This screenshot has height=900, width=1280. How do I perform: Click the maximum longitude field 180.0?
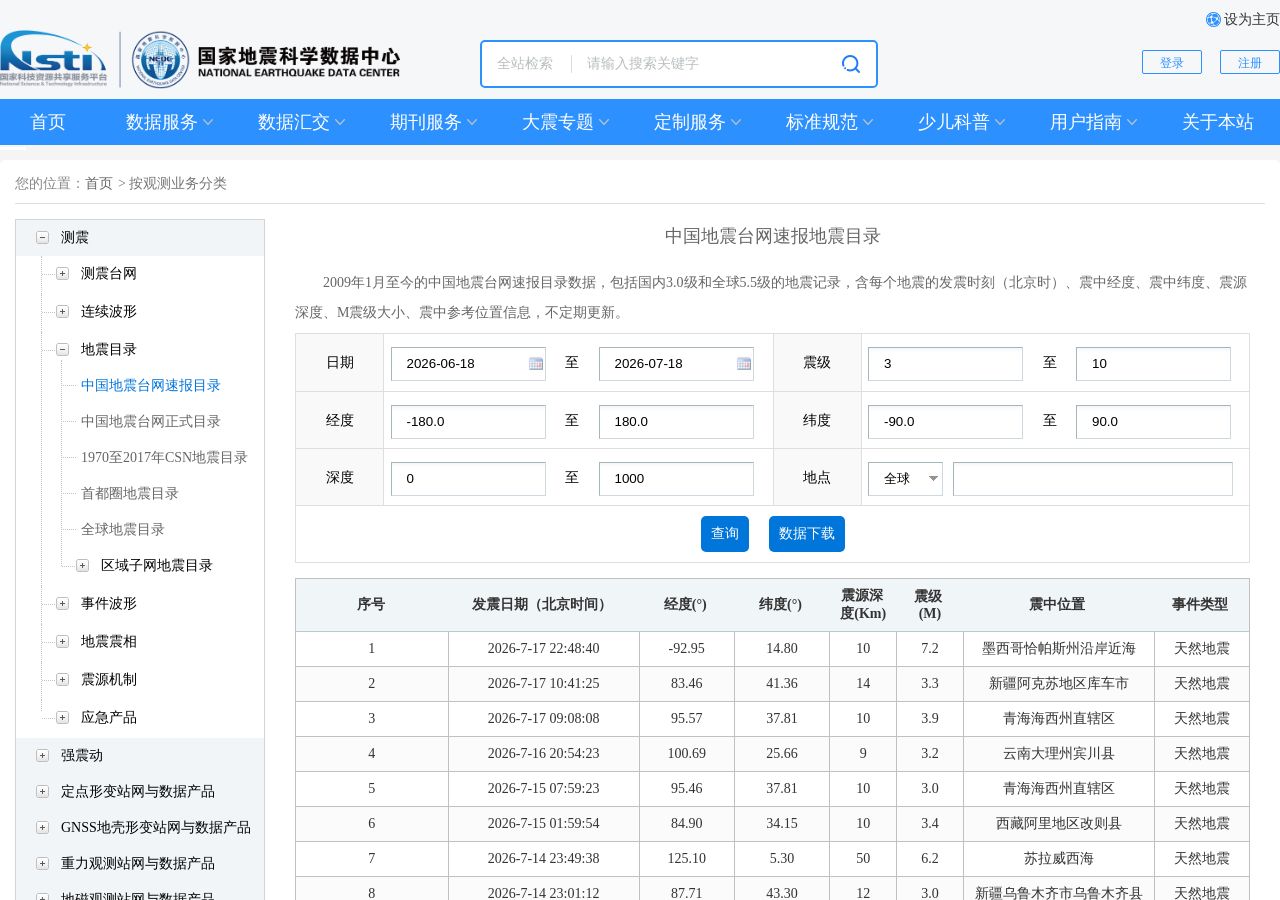(x=676, y=422)
